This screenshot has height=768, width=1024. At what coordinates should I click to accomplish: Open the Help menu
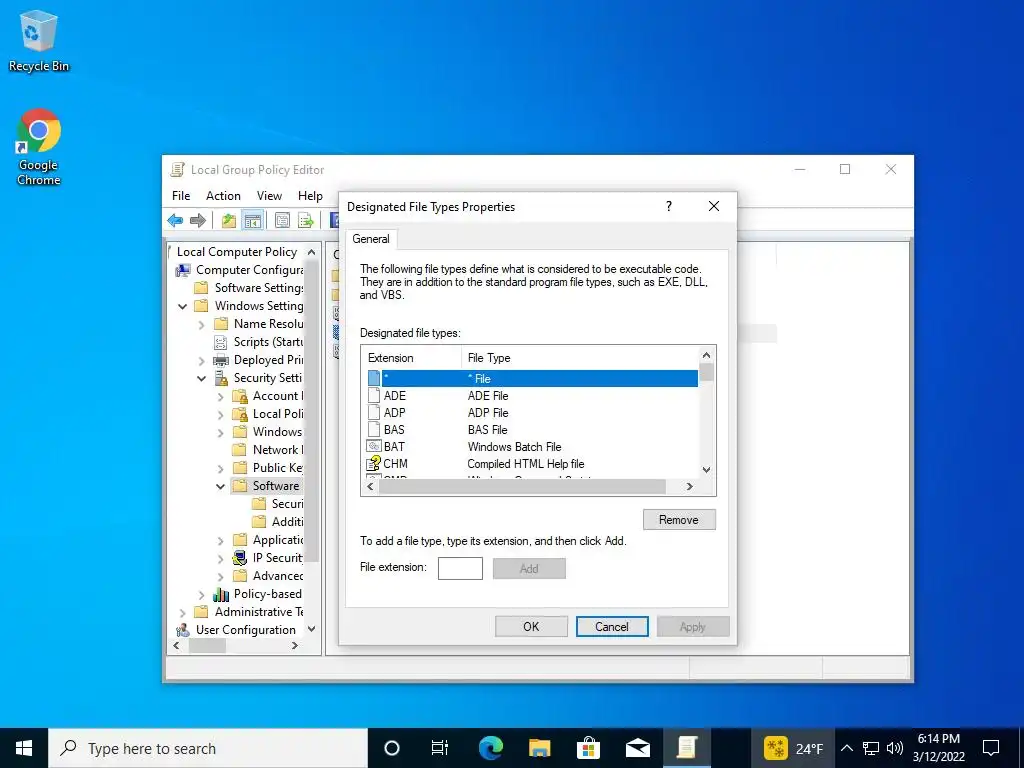(x=310, y=196)
